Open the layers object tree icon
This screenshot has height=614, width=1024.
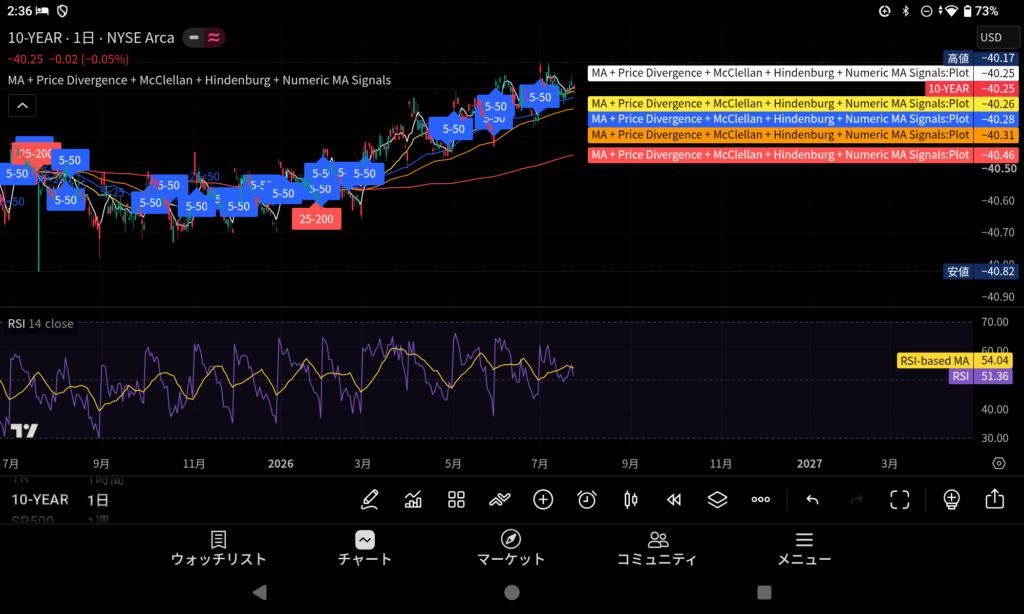click(x=717, y=500)
